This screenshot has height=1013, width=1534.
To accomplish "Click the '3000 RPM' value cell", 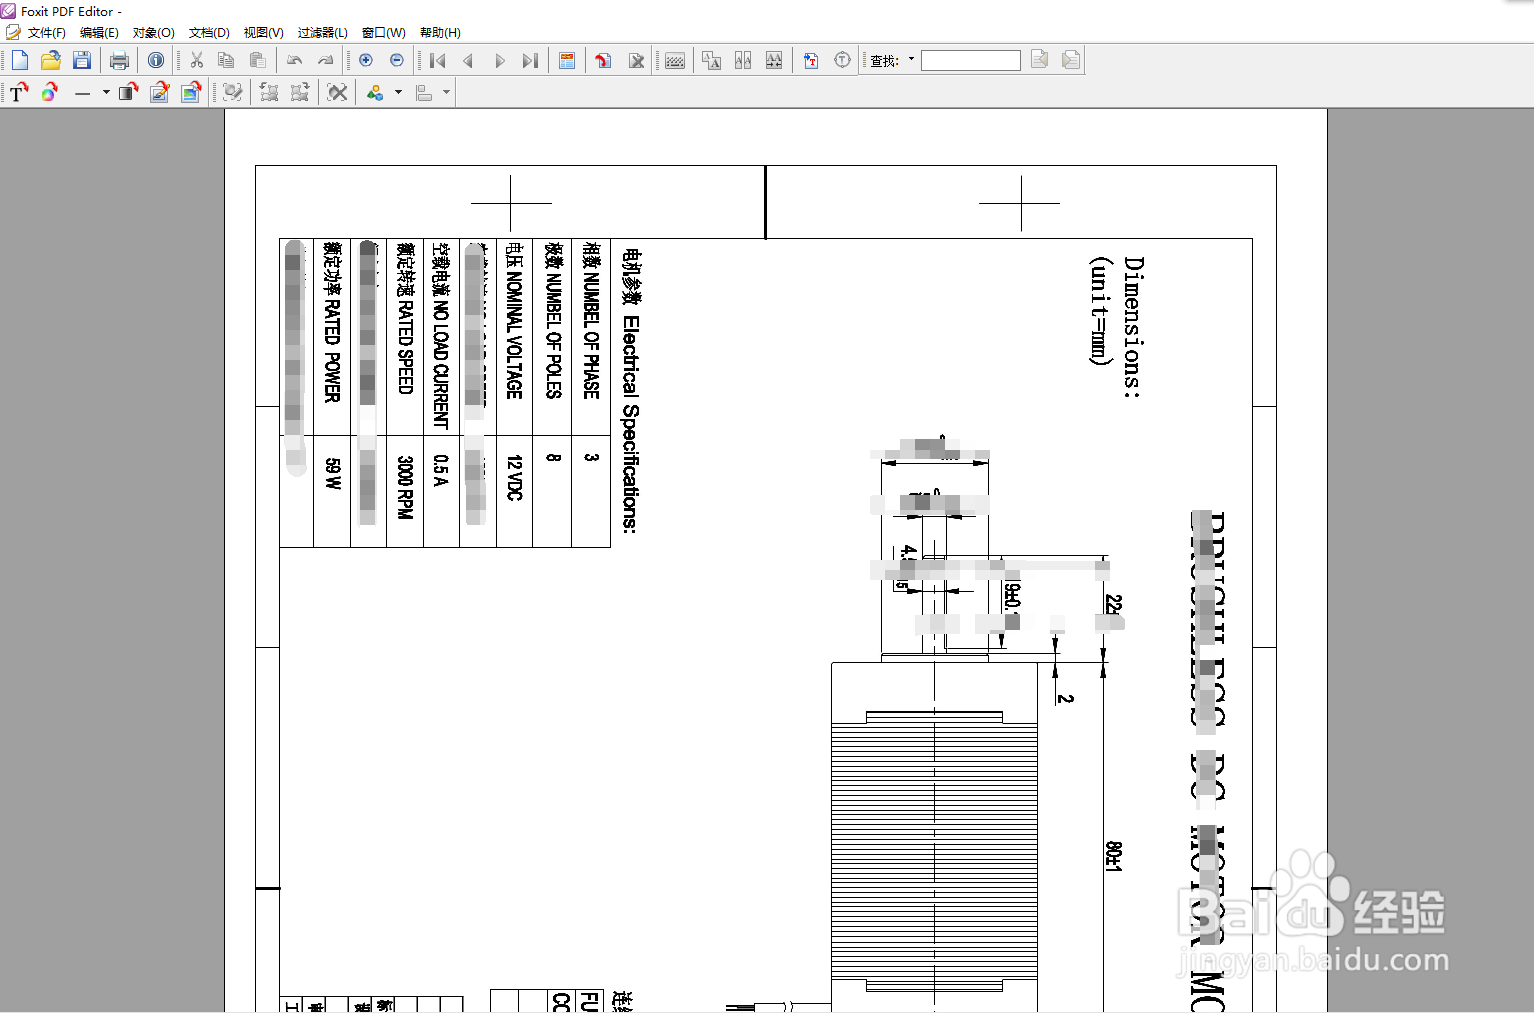I will coord(405,487).
